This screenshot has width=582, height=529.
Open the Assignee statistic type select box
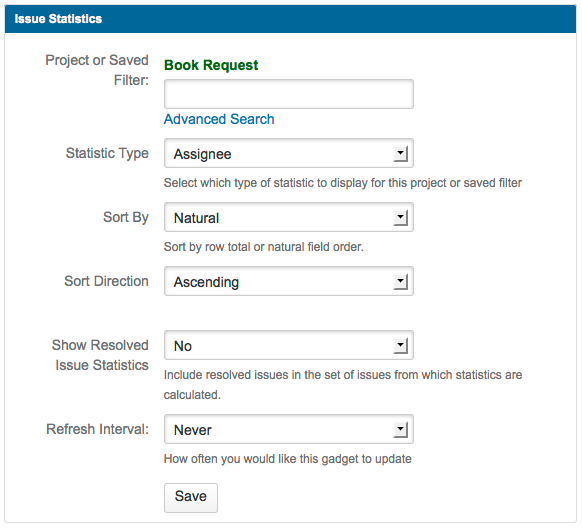point(289,153)
